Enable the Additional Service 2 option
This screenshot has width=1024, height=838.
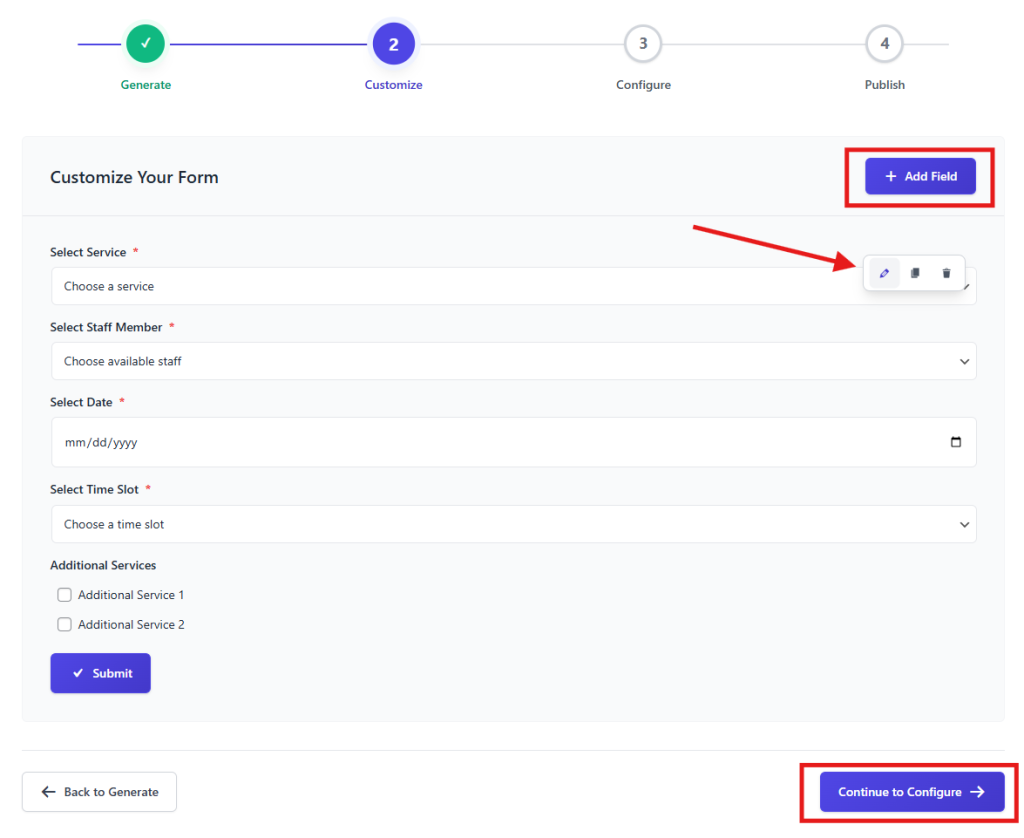coord(64,624)
